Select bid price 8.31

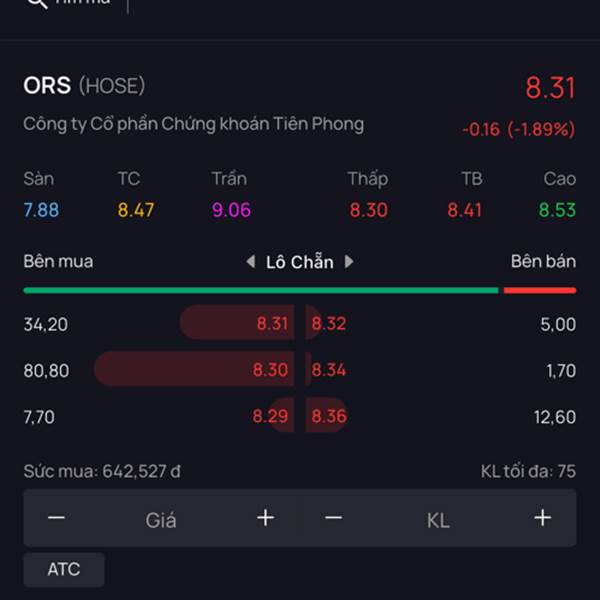(x=272, y=324)
